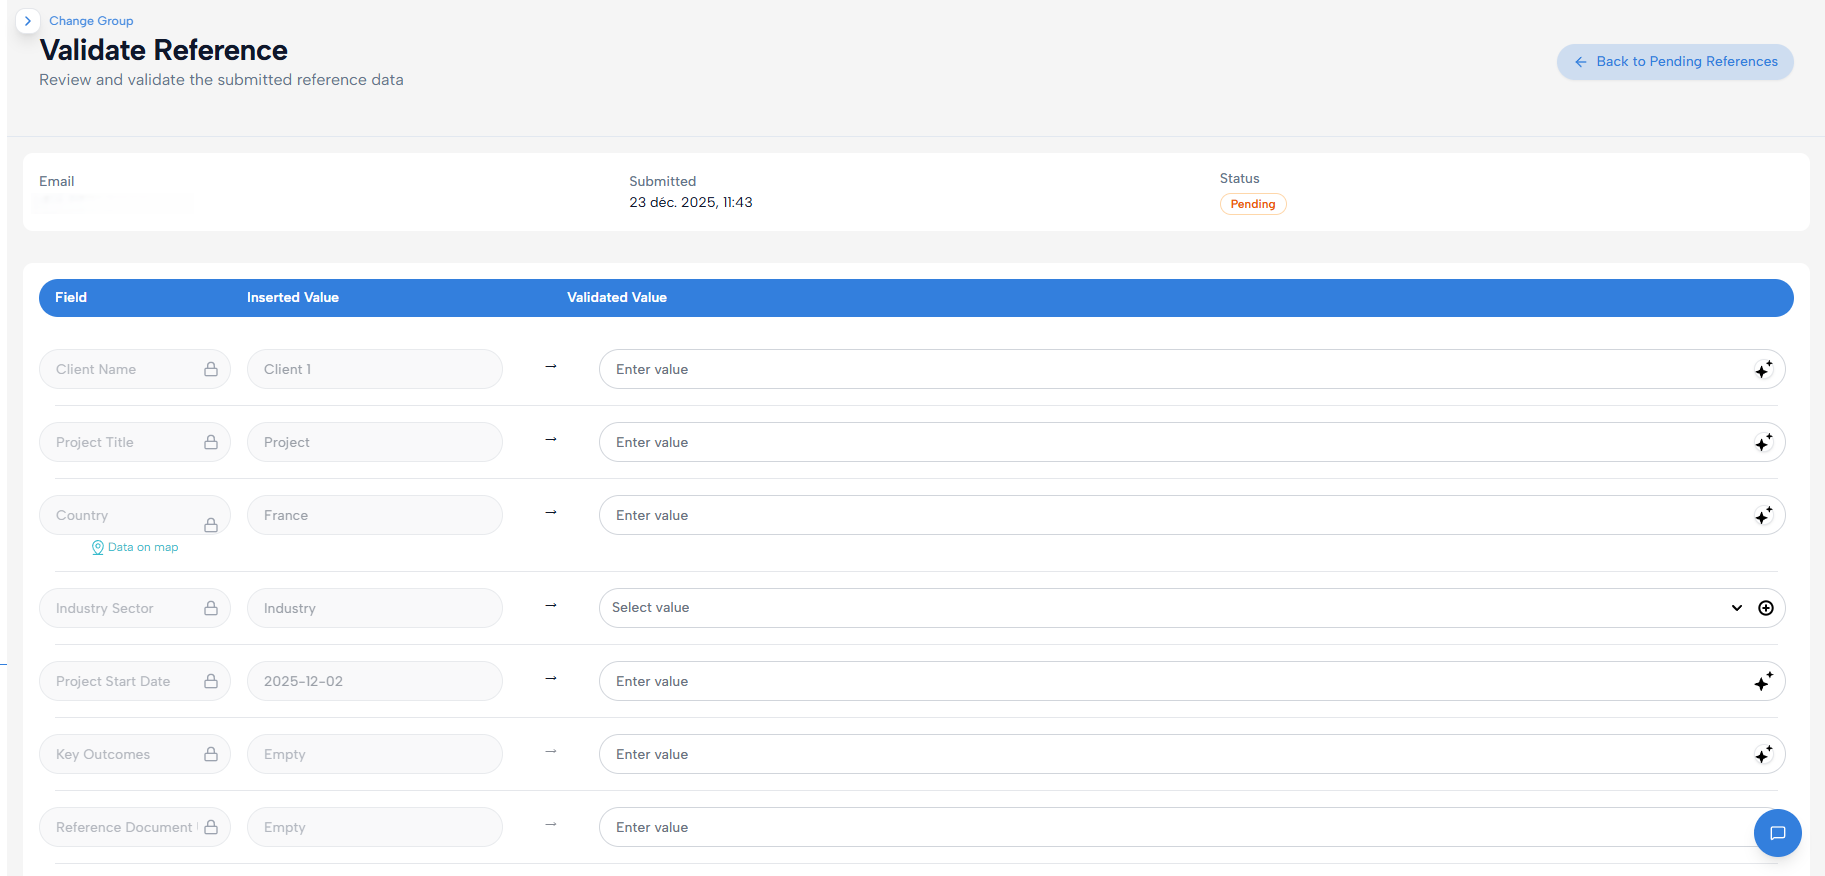This screenshot has height=876, width=1825.
Task: Click the lock icon on Industry Sector field
Action: (x=211, y=608)
